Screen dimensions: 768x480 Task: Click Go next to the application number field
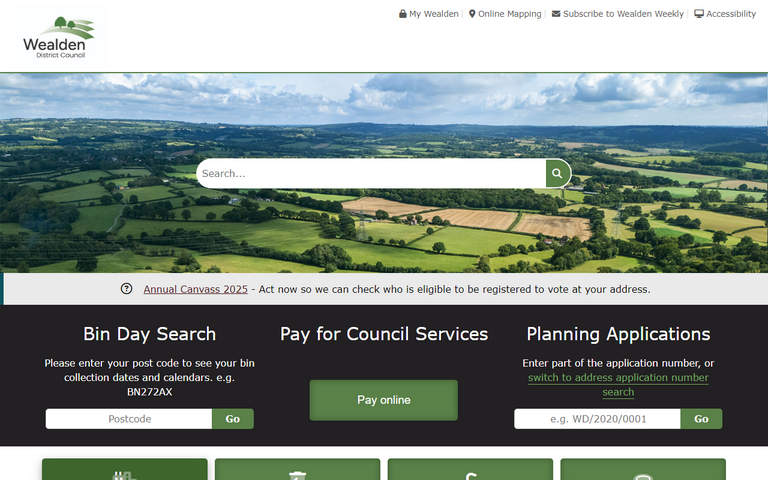tap(701, 419)
